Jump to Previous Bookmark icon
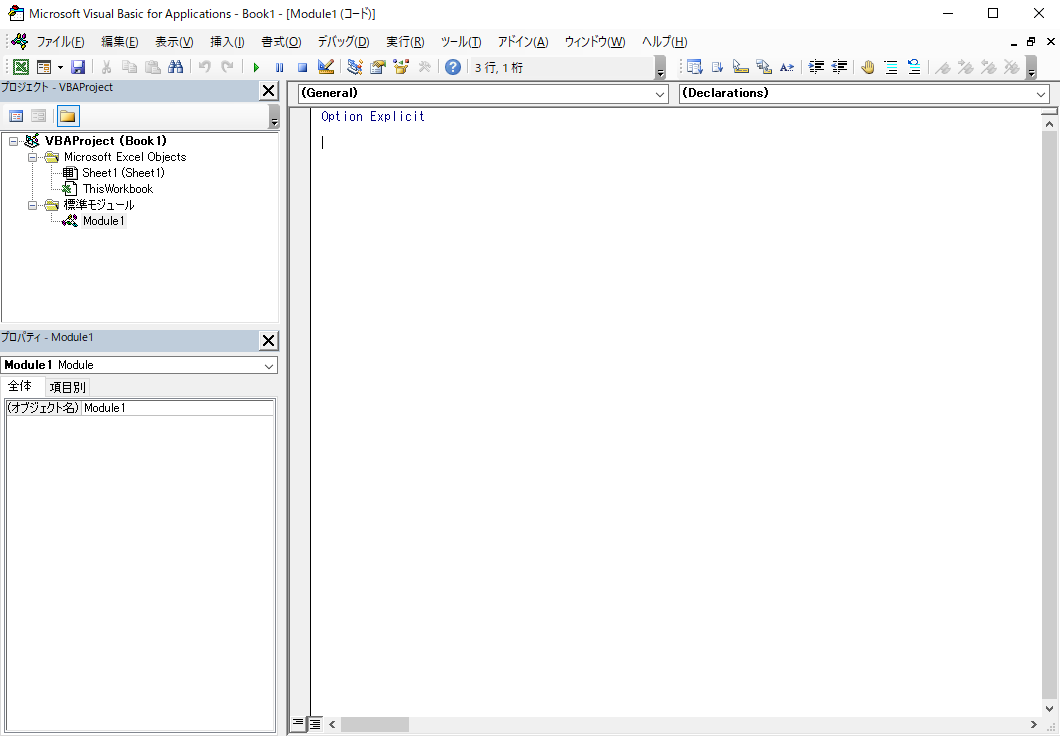The image size is (1060, 736). coord(988,67)
